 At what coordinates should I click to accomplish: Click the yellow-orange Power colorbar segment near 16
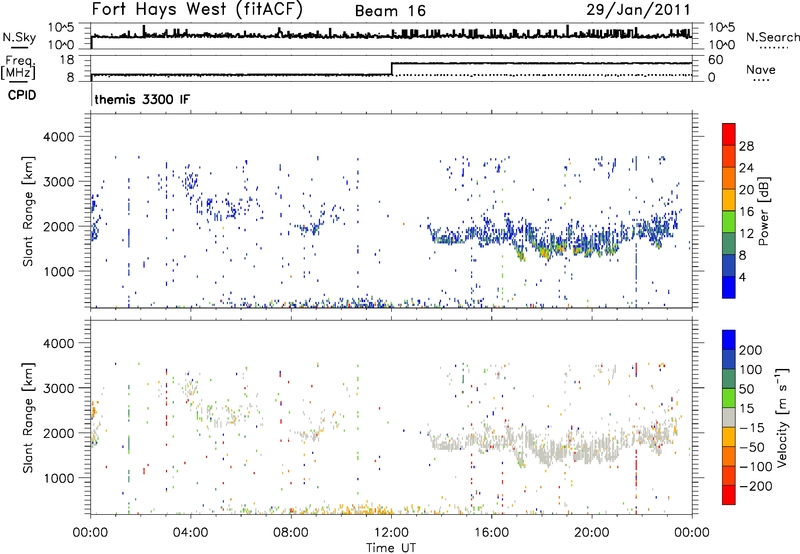tap(729, 200)
